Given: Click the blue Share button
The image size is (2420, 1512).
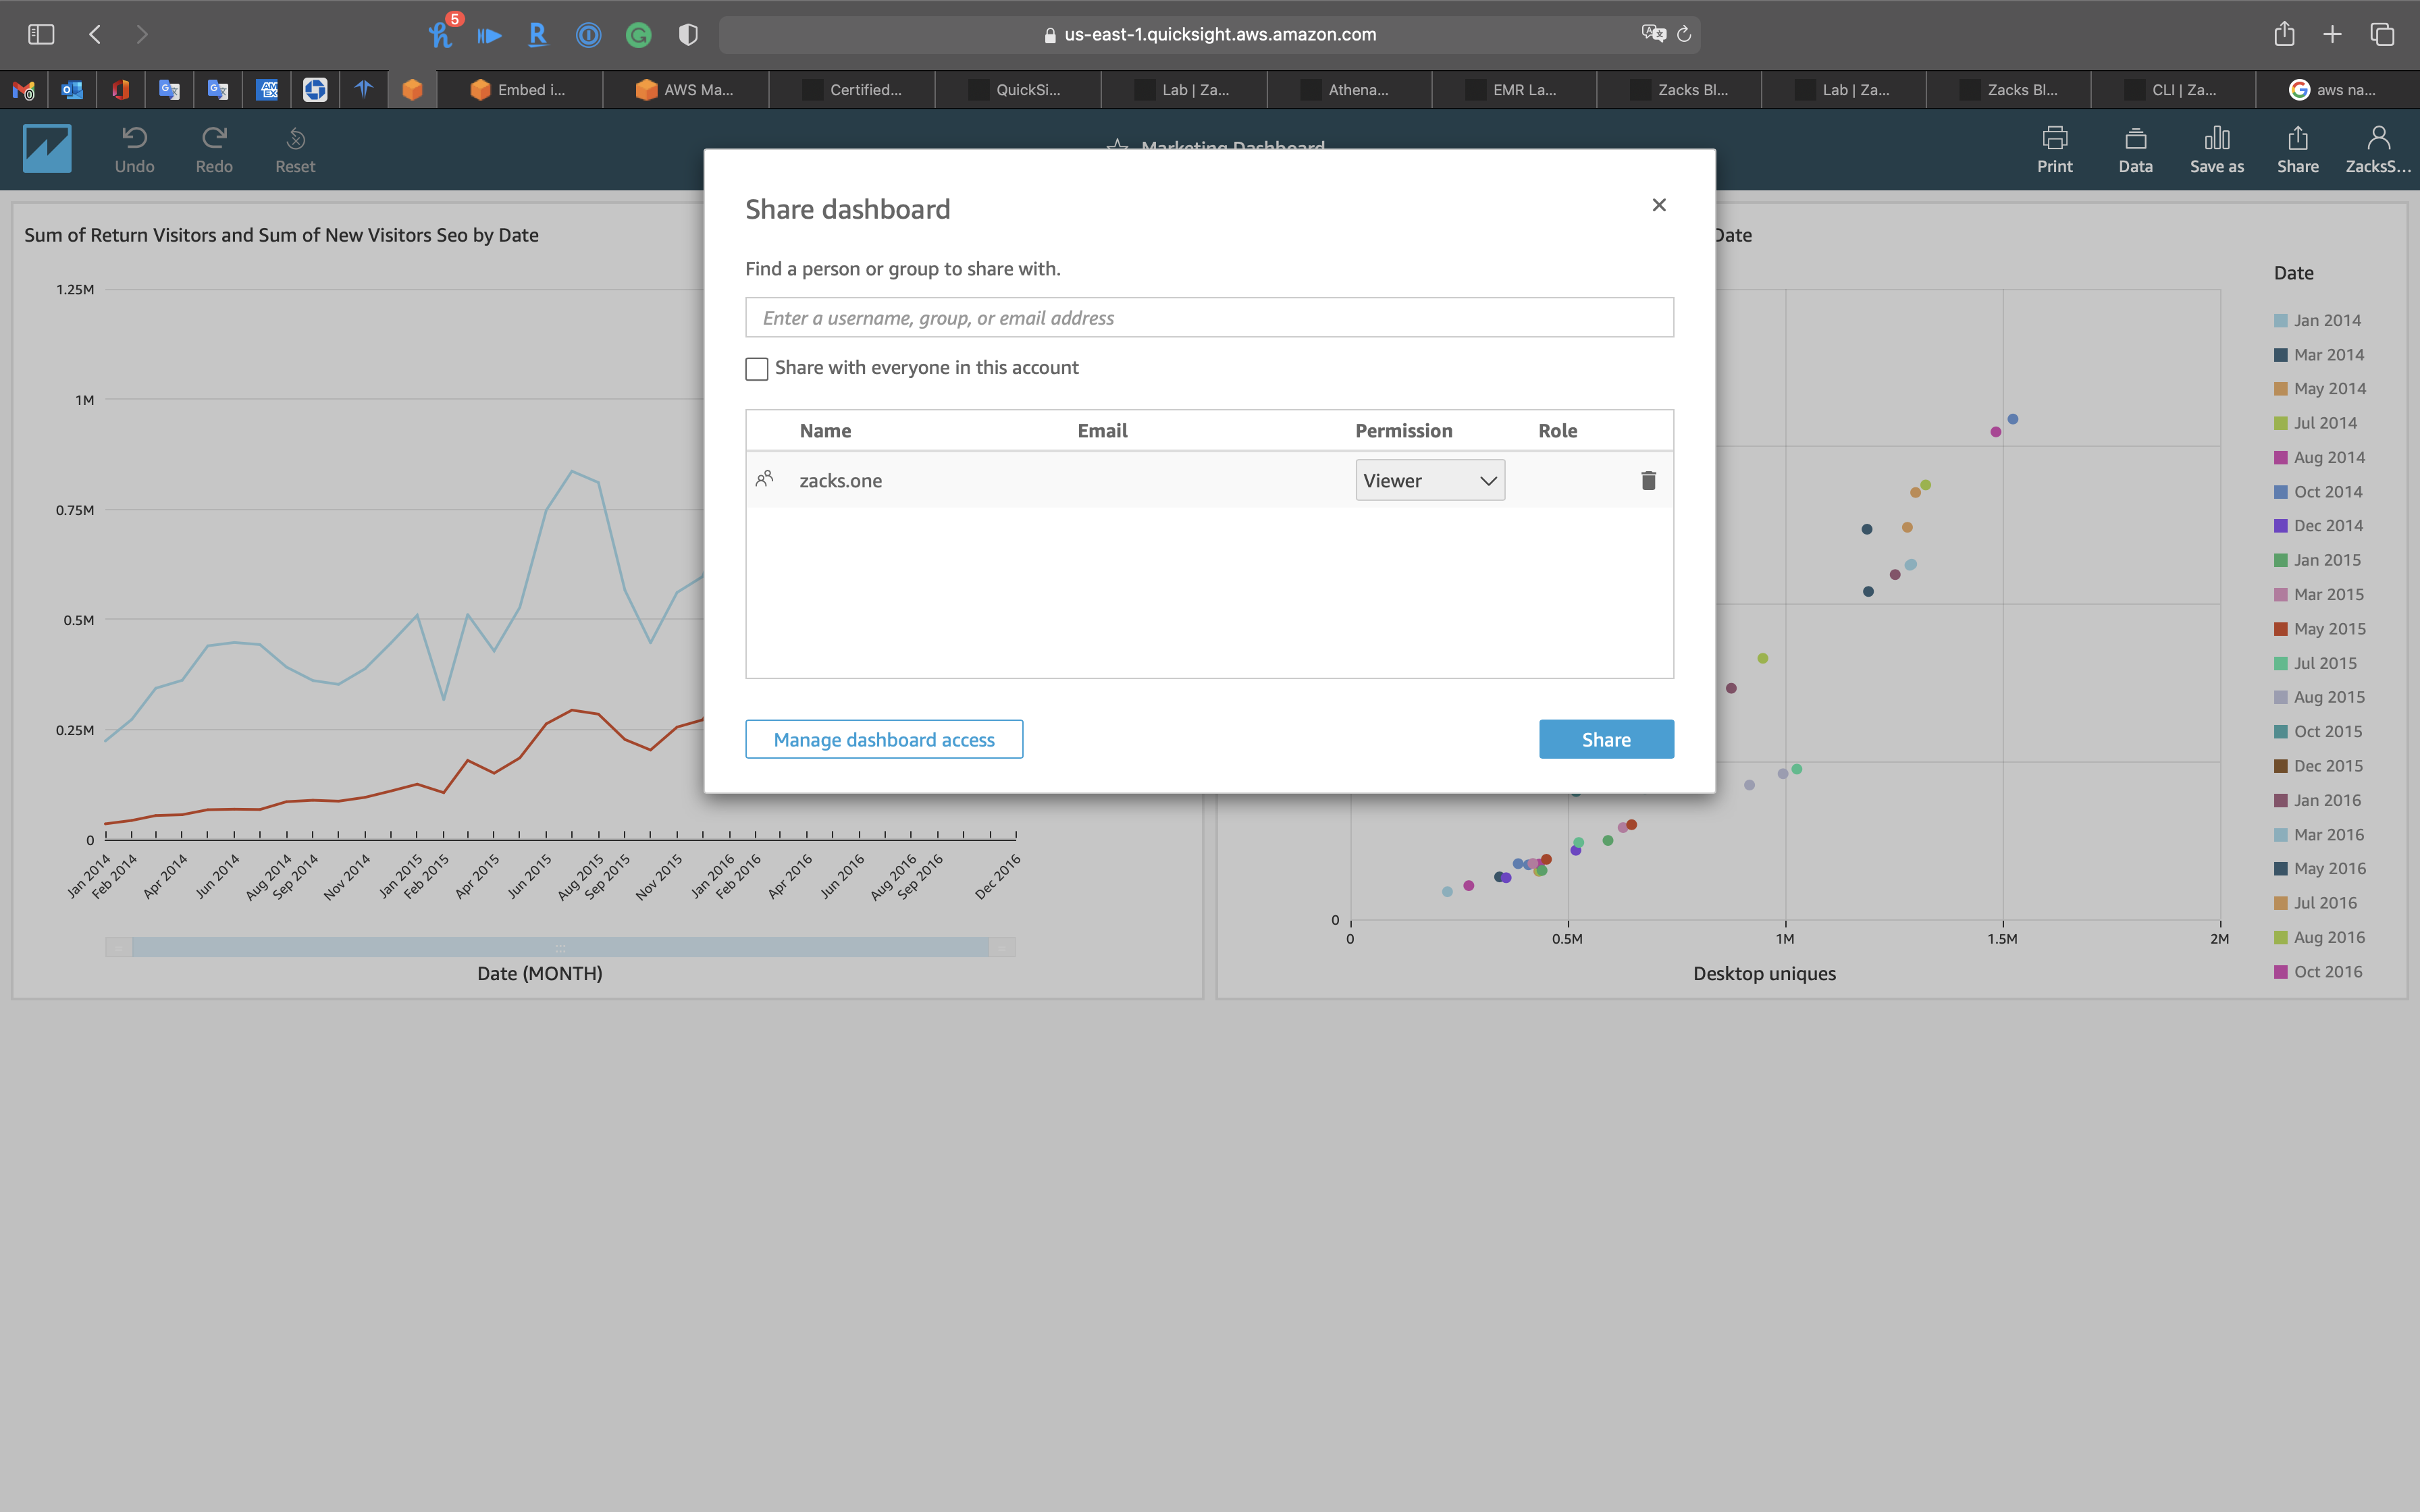Looking at the screenshot, I should pos(1605,739).
